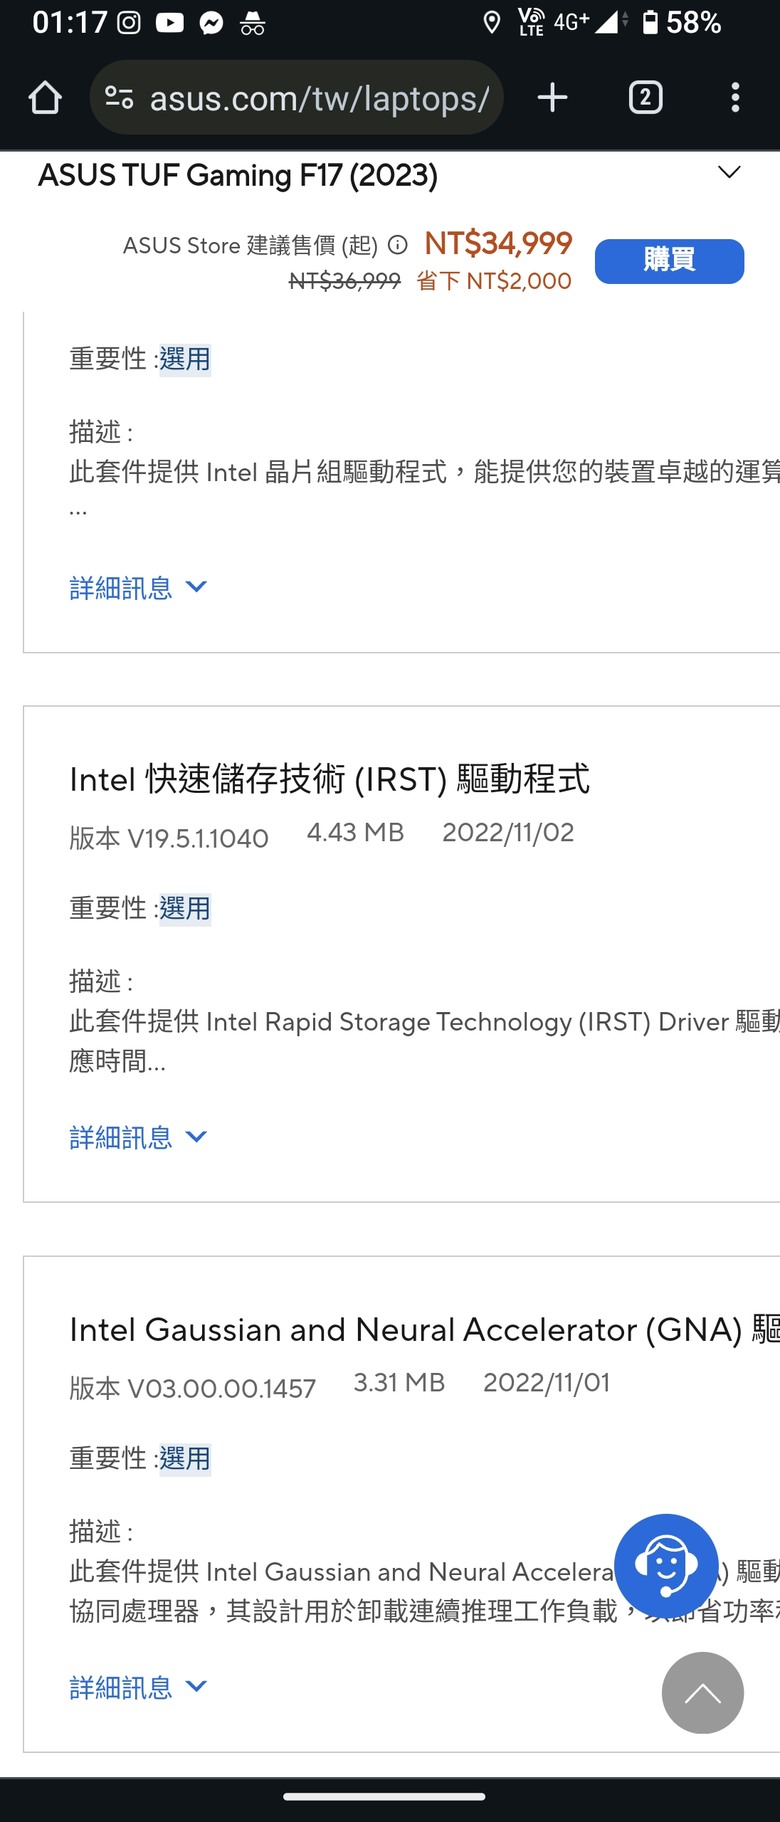Tap the Android navigation gesture bar
The width and height of the screenshot is (780, 1822).
coord(384,1797)
